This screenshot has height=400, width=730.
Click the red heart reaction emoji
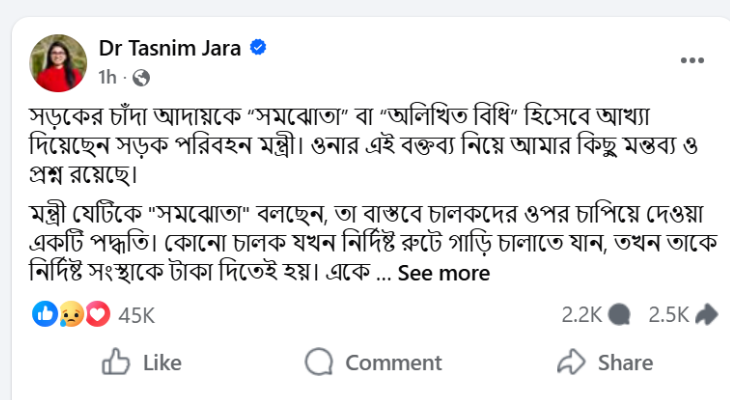pyautogui.click(x=97, y=315)
